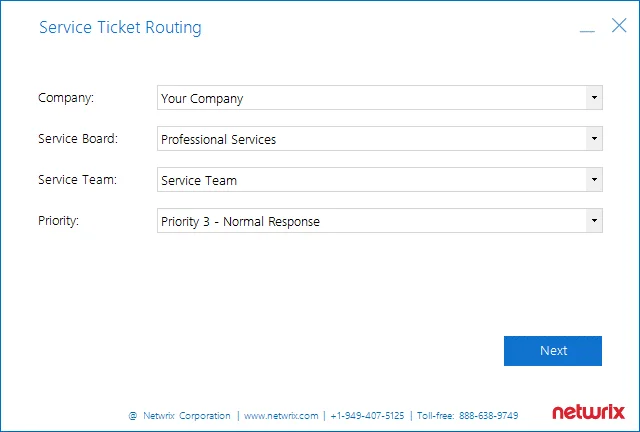Expand the Priority dropdown arrow

(594, 220)
